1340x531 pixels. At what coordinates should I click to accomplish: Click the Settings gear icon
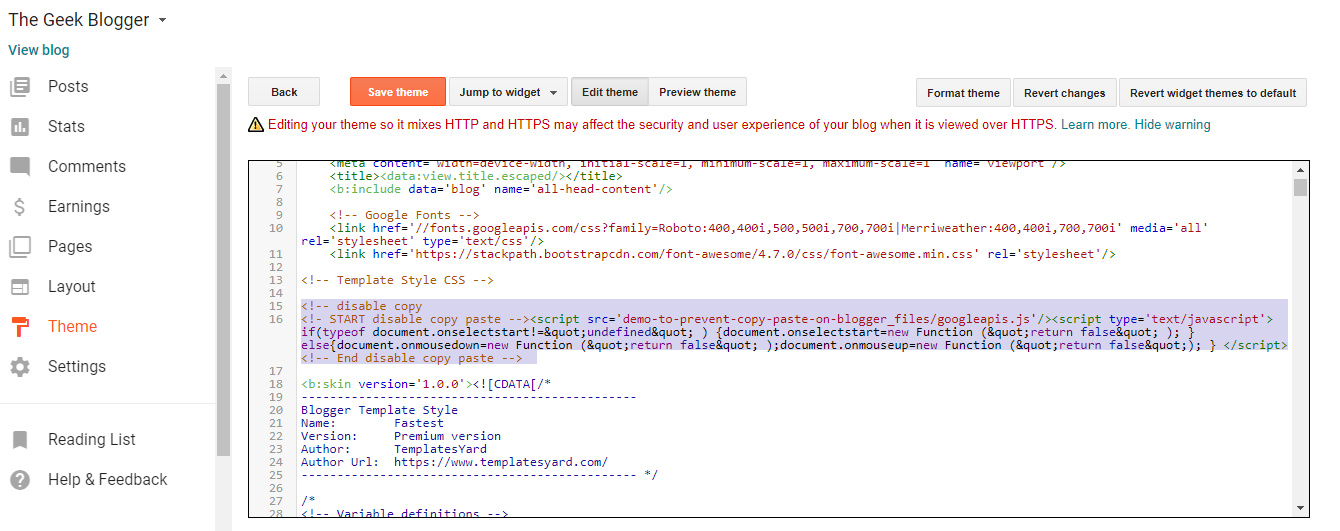tap(20, 367)
